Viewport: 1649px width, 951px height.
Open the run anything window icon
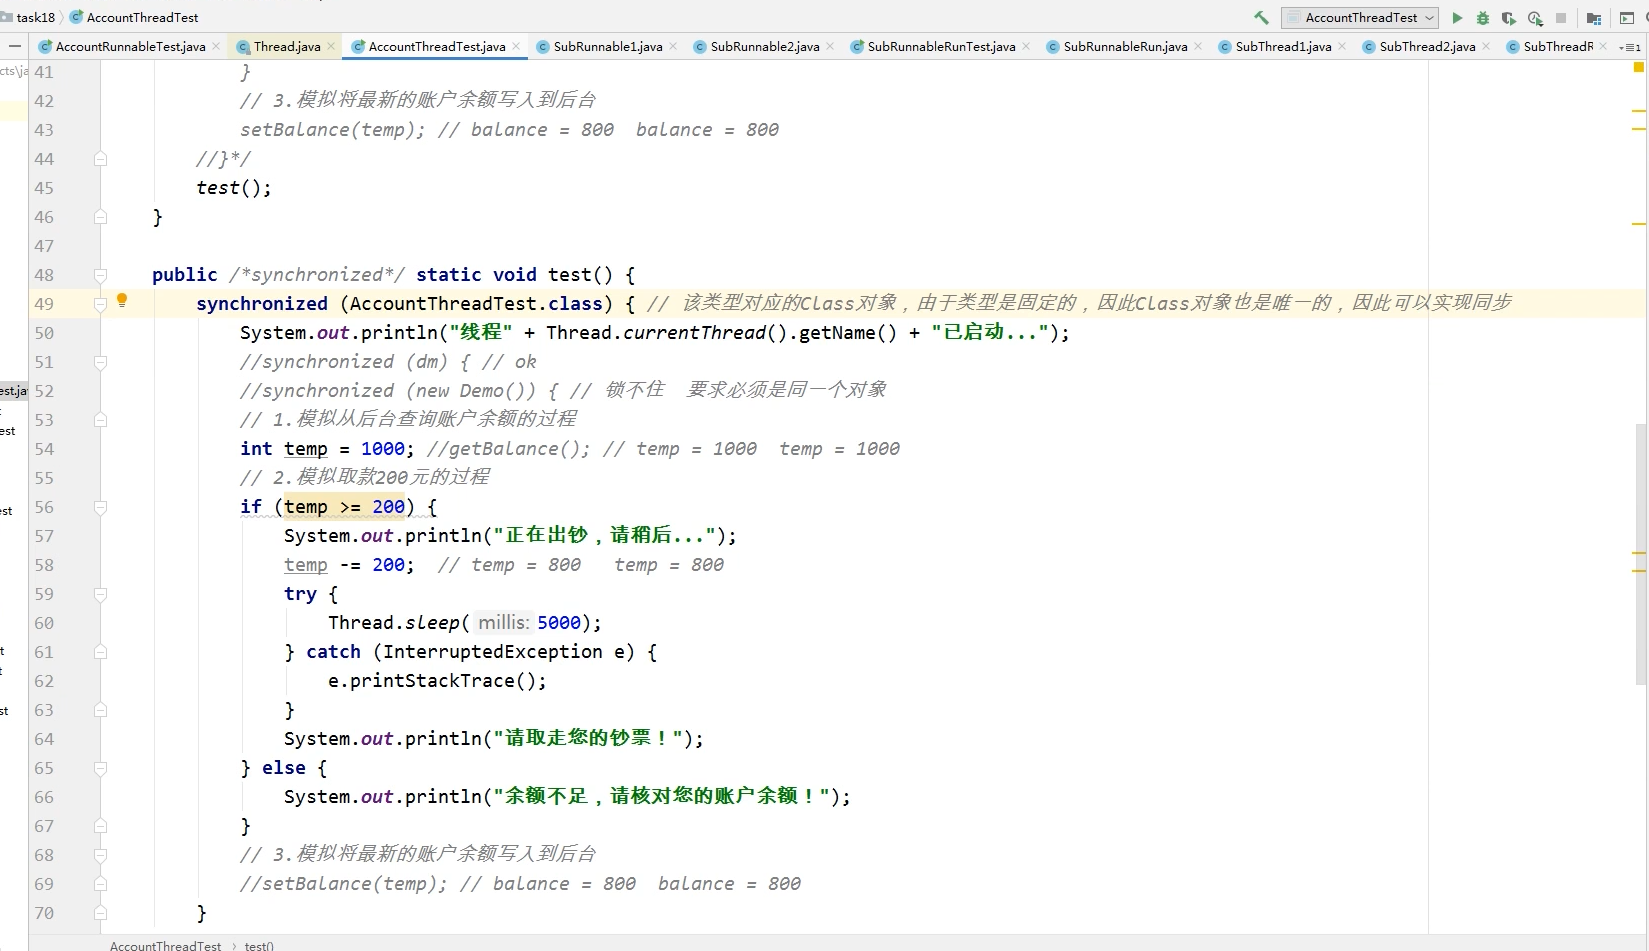pyautogui.click(x=1627, y=17)
